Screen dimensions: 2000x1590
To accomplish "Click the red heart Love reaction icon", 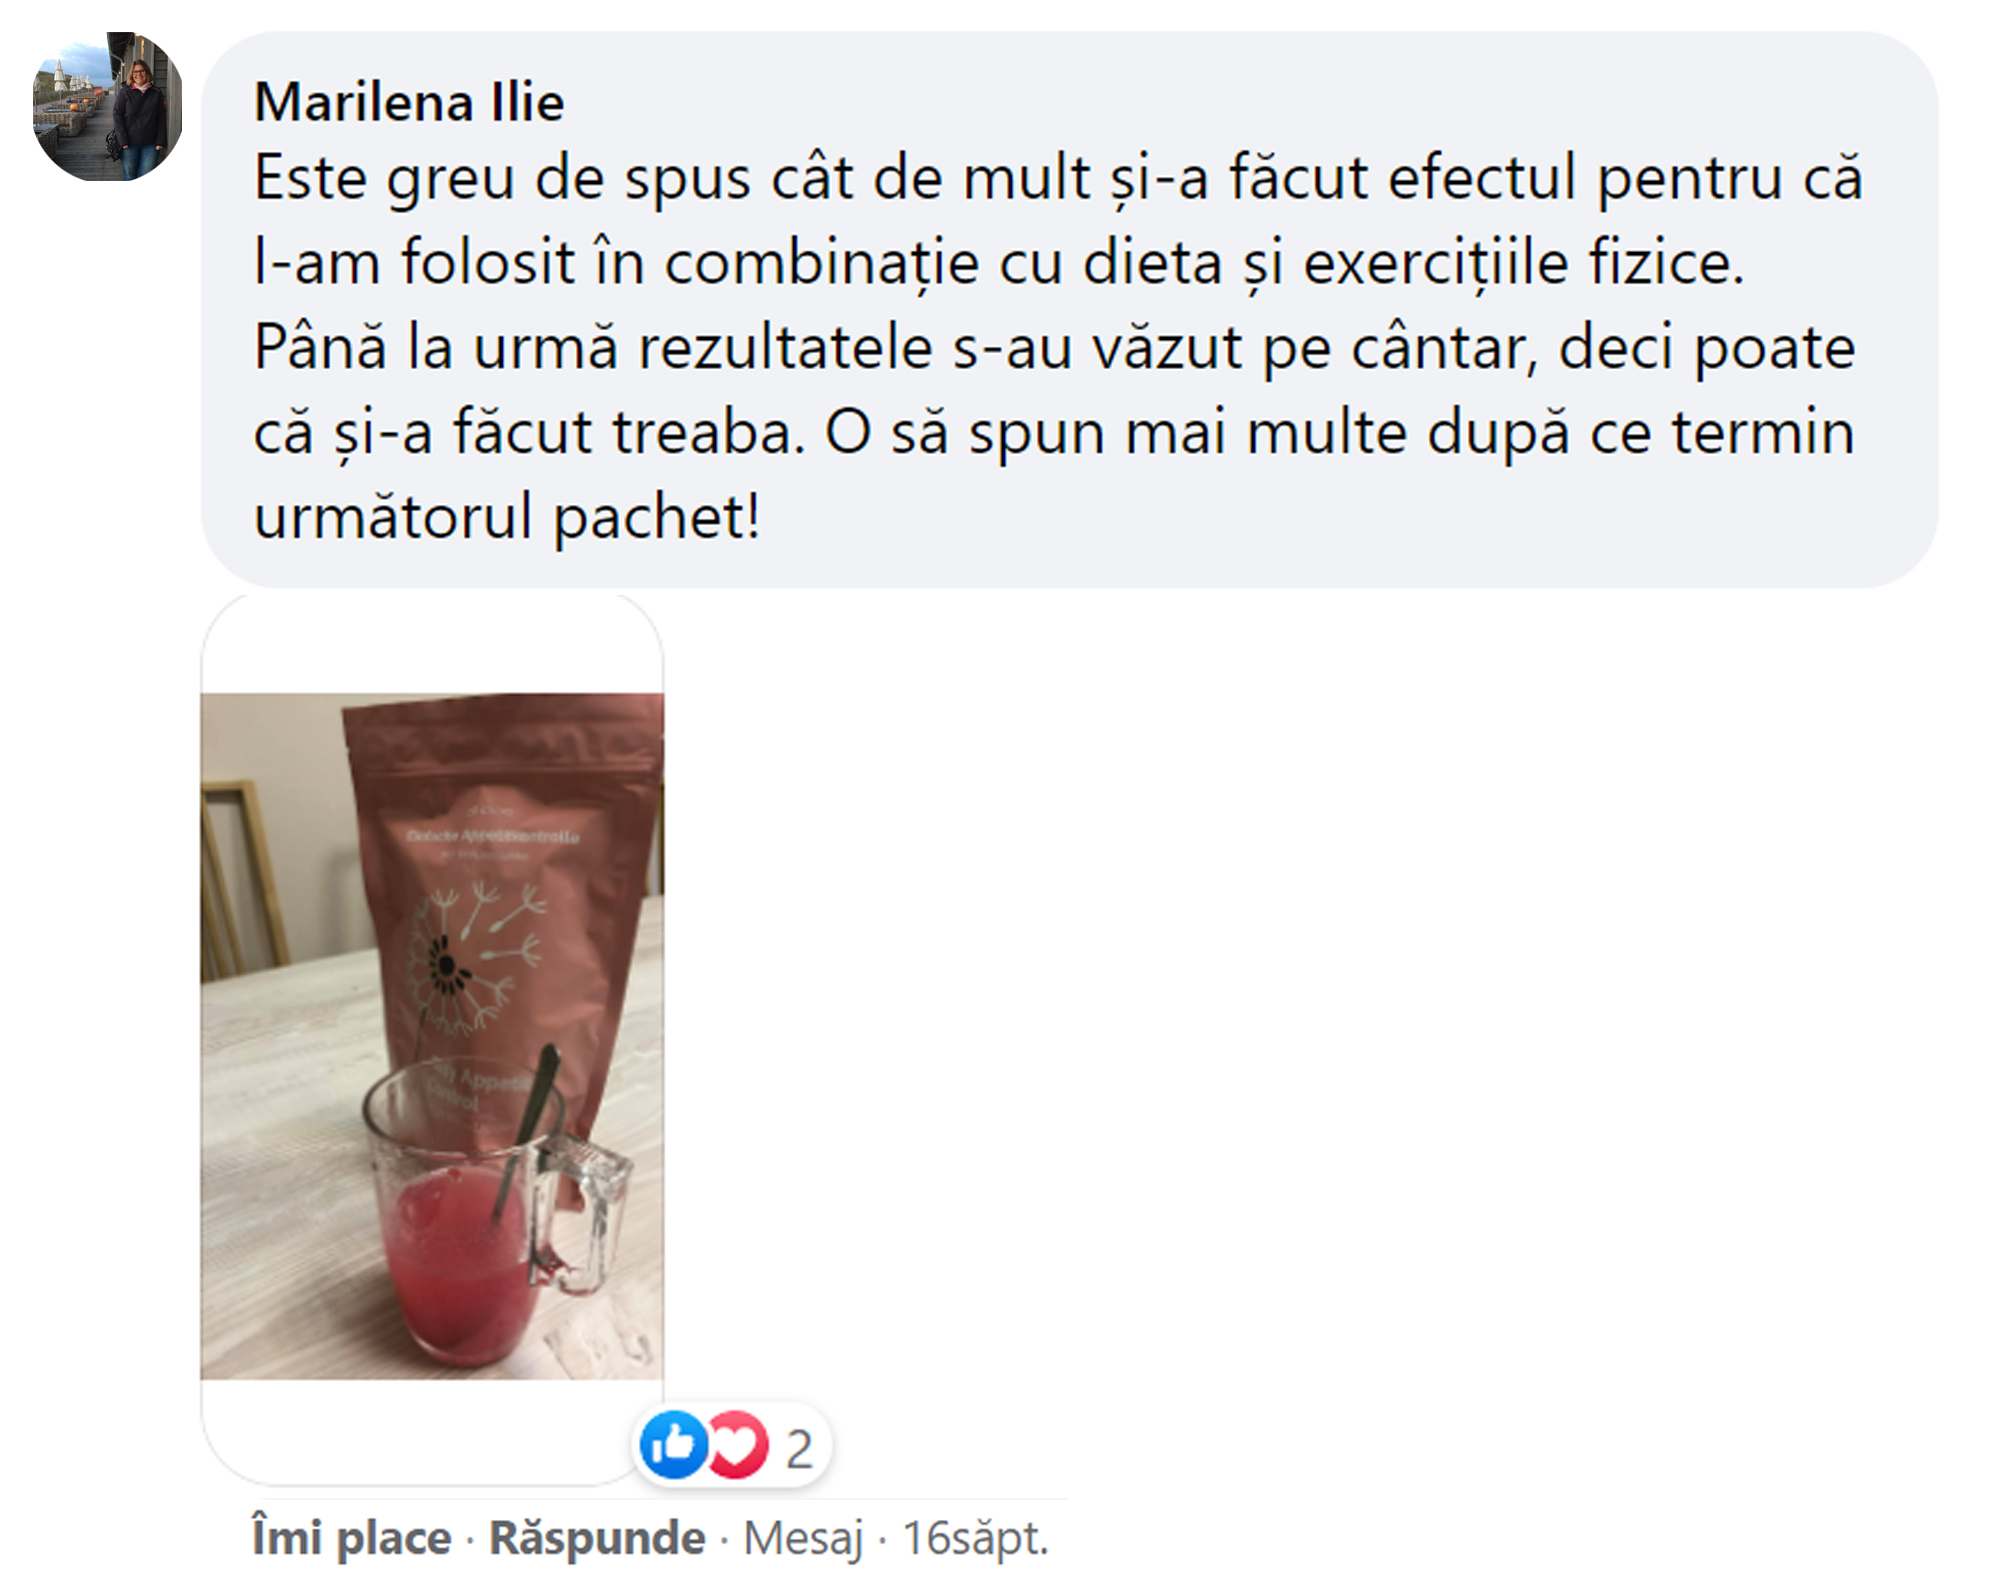I will point(738,1444).
